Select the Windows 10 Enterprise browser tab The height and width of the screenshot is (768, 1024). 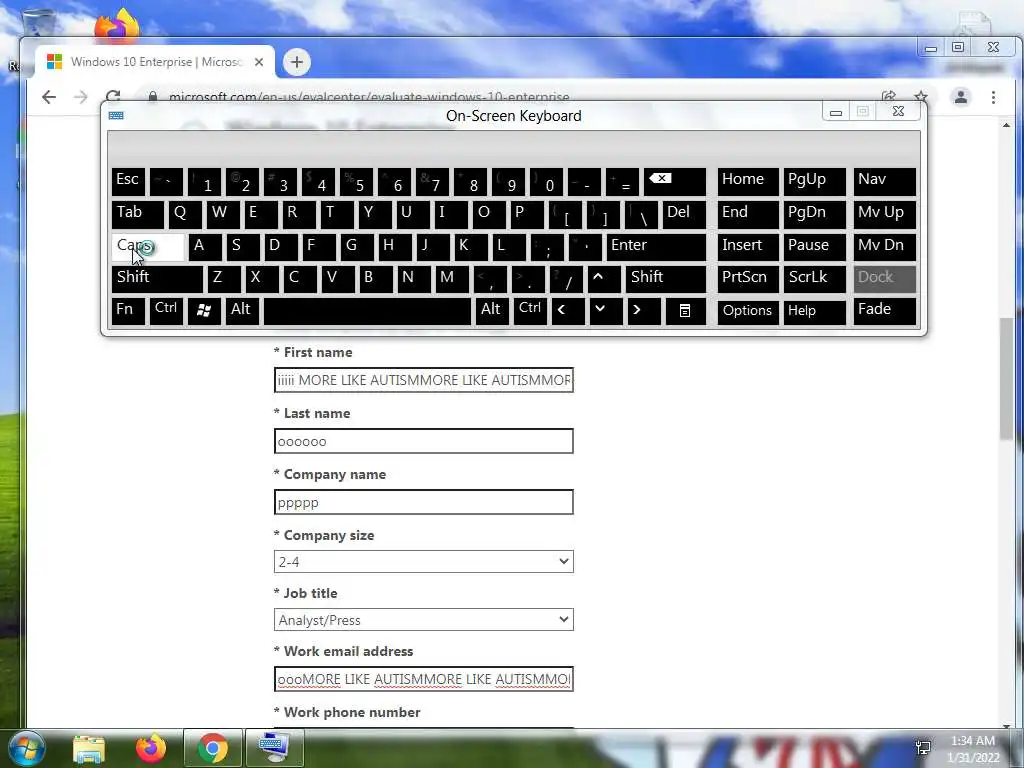pos(155,62)
